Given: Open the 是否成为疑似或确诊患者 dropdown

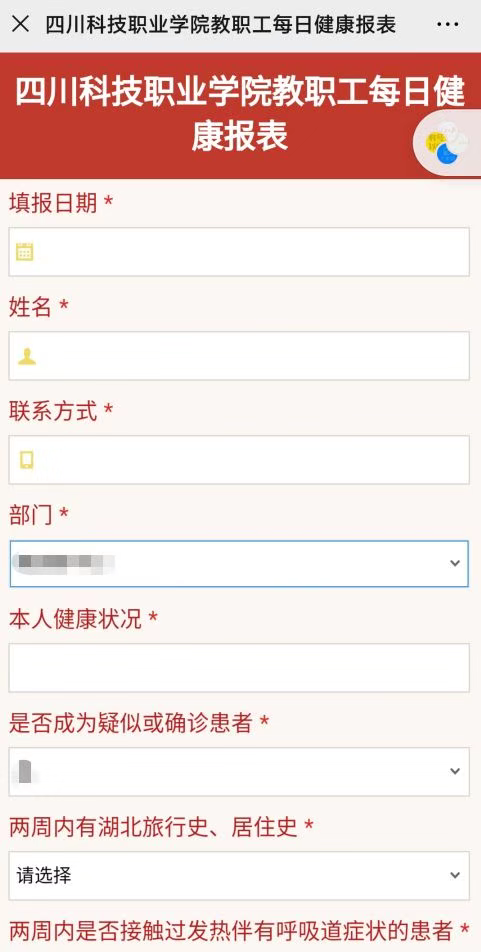Looking at the screenshot, I should click(x=239, y=772).
